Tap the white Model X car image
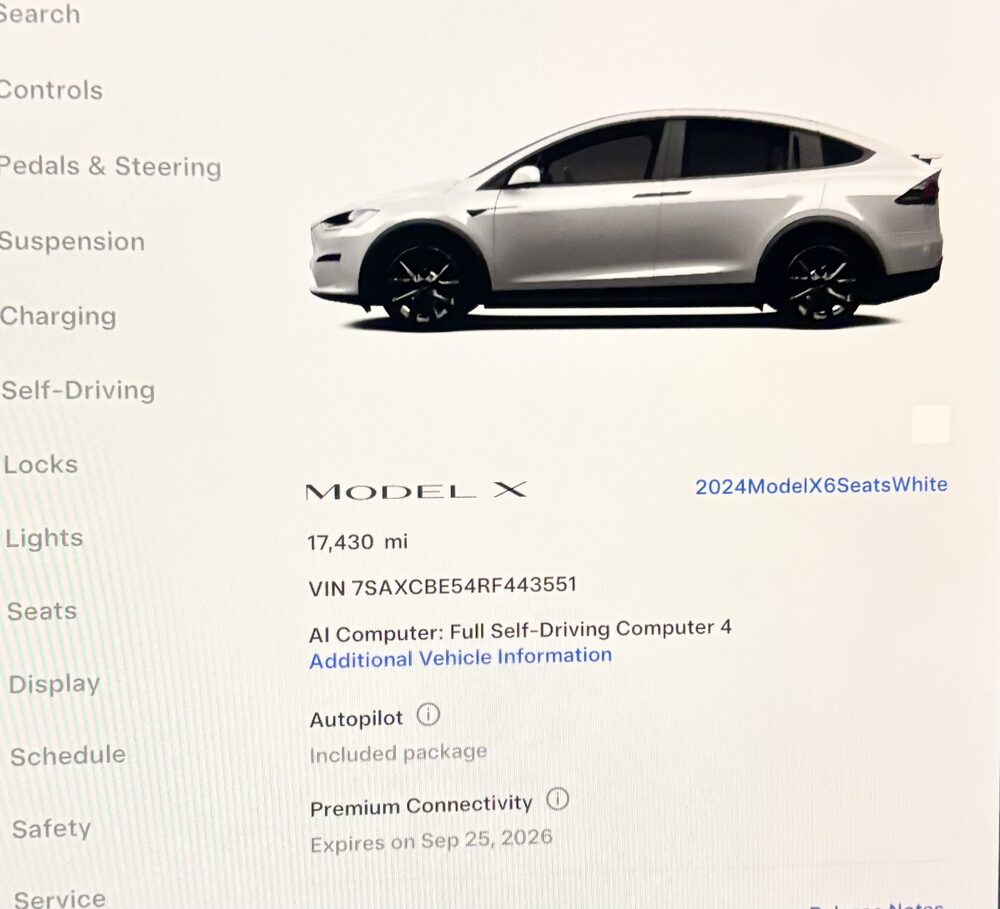The image size is (1000, 909). tap(626, 219)
